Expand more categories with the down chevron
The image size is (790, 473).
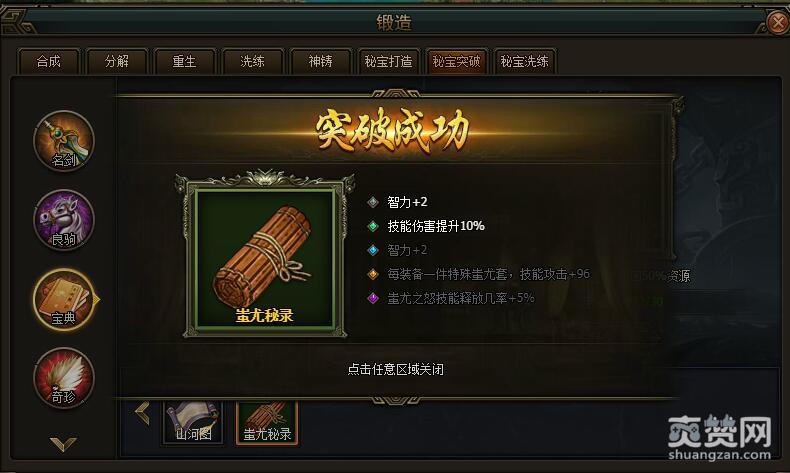point(63,444)
